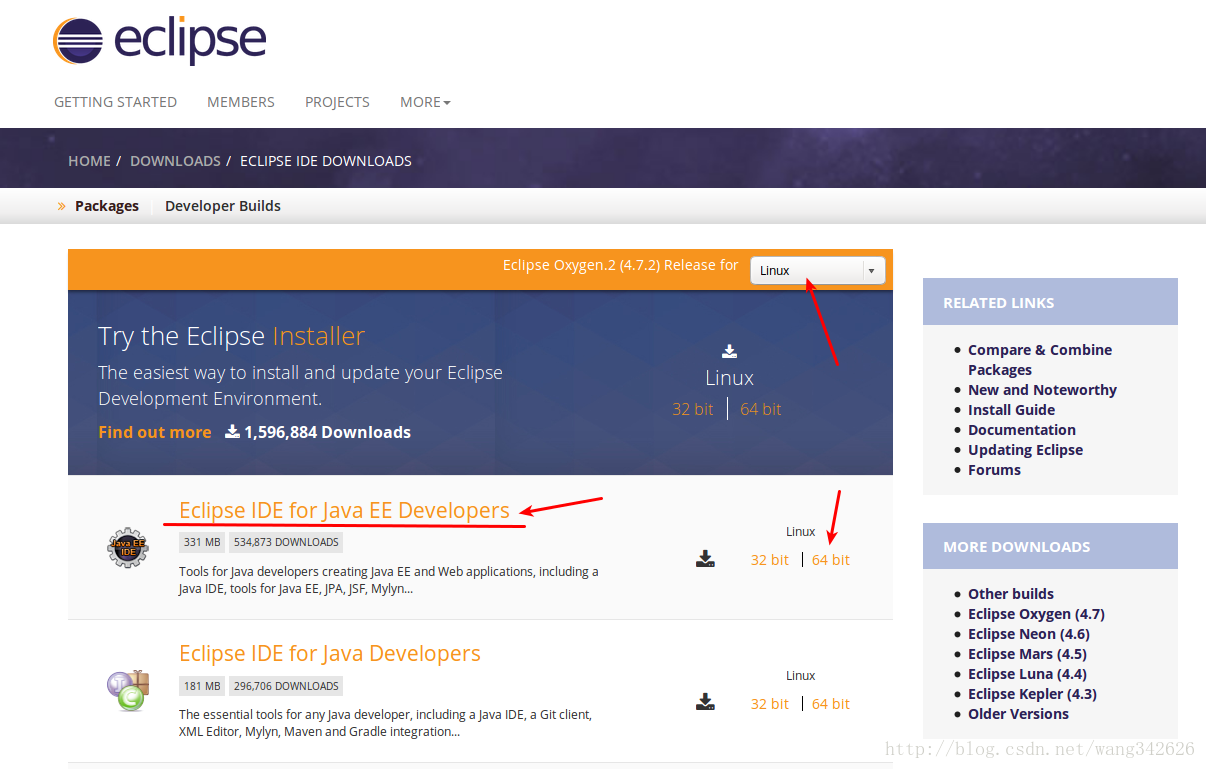Open Eclipse Luna (4.4) link
The height and width of the screenshot is (769, 1206).
click(x=1027, y=674)
